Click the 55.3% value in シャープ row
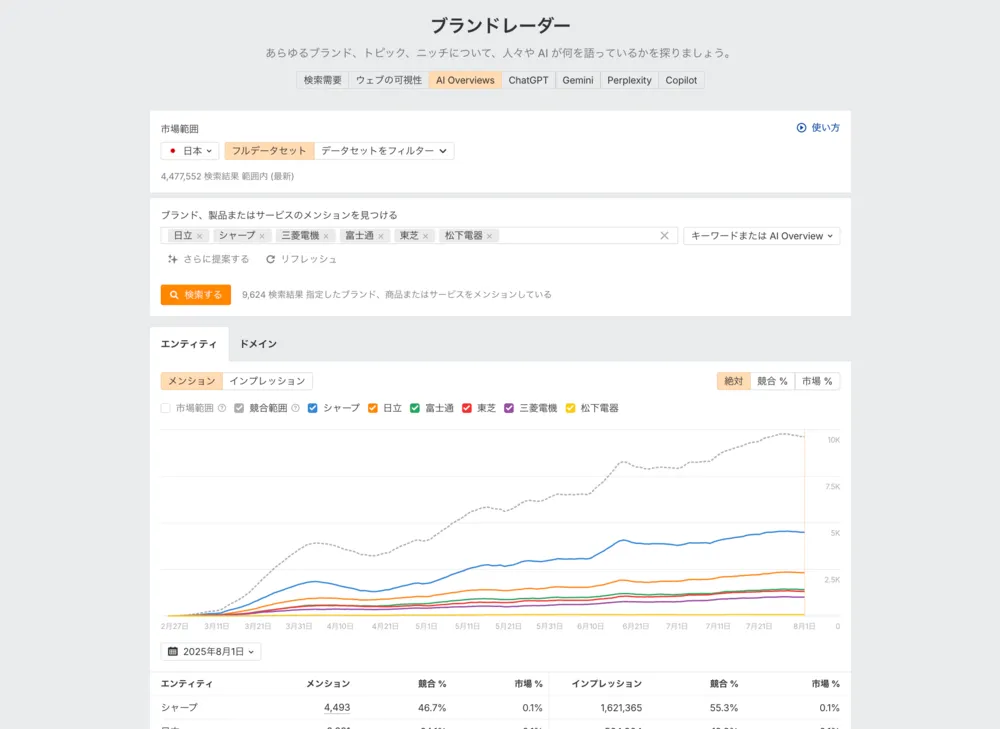Viewport: 1000px width, 729px height. click(x=724, y=707)
